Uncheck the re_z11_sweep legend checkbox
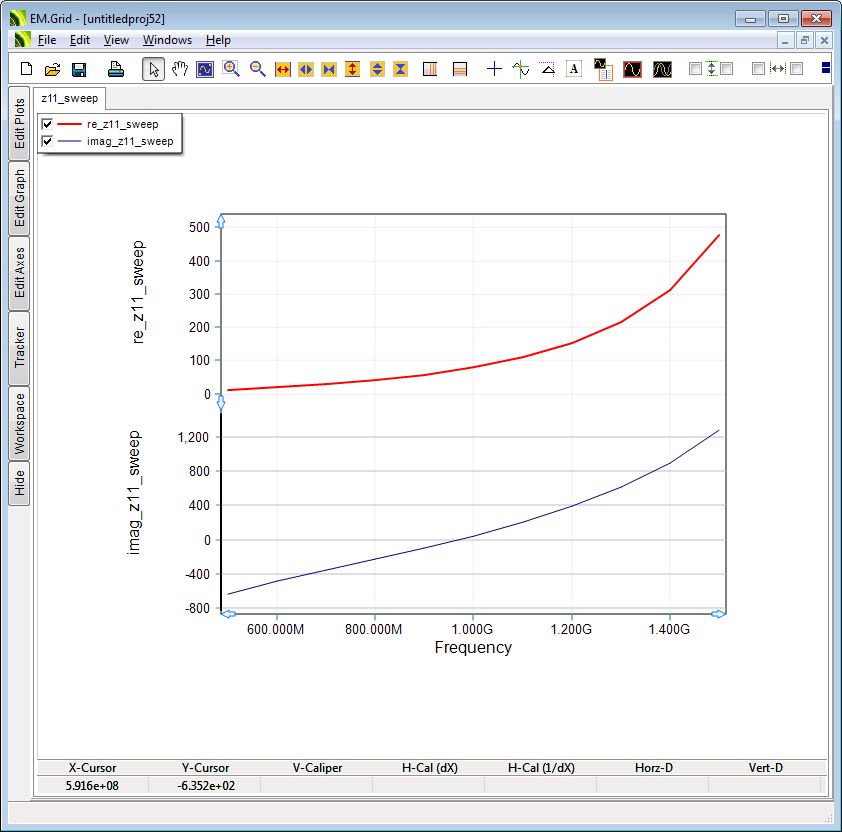Viewport: 842px width, 832px height. click(47, 124)
